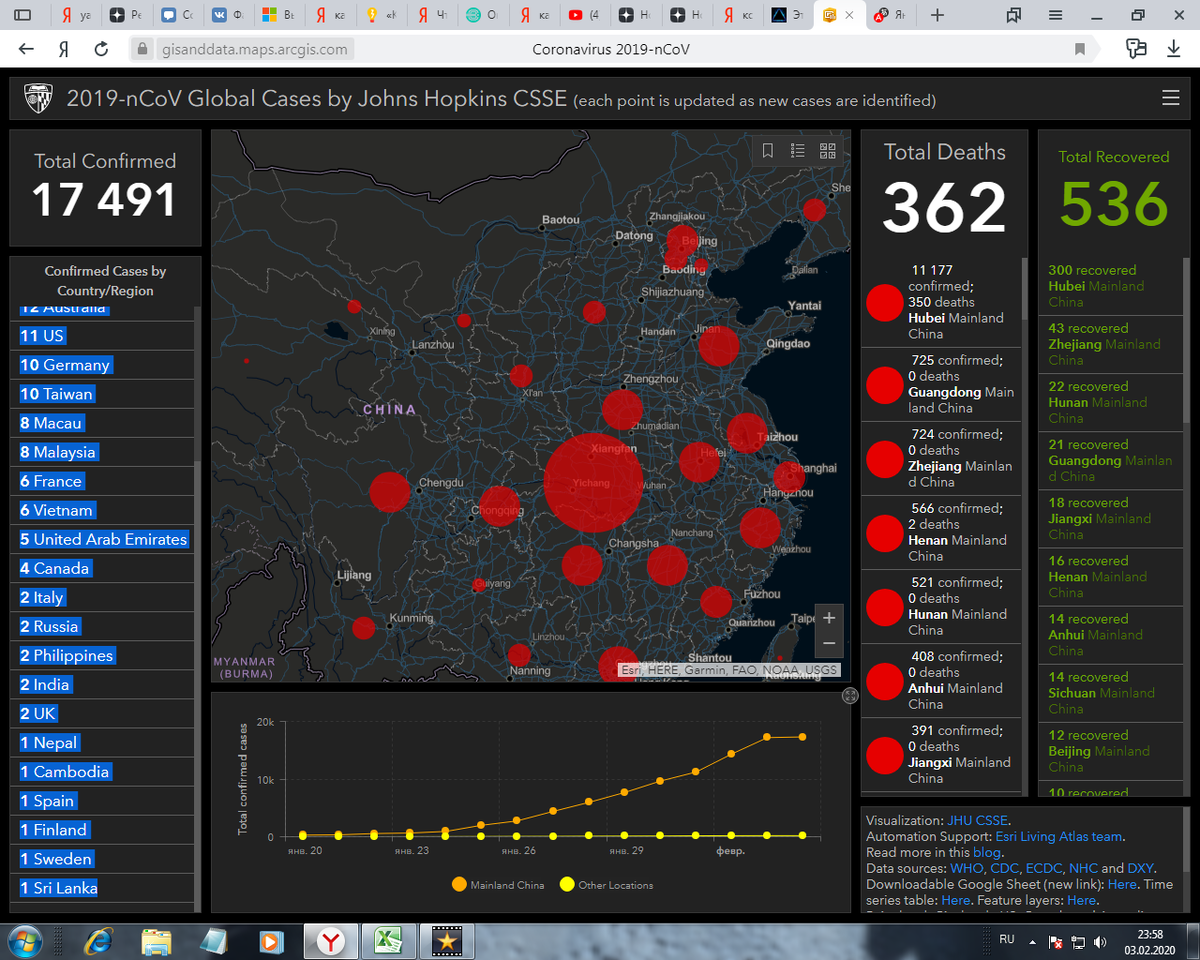The height and width of the screenshot is (960, 1200).
Task: Toggle Other Locations series in legend
Action: point(606,885)
